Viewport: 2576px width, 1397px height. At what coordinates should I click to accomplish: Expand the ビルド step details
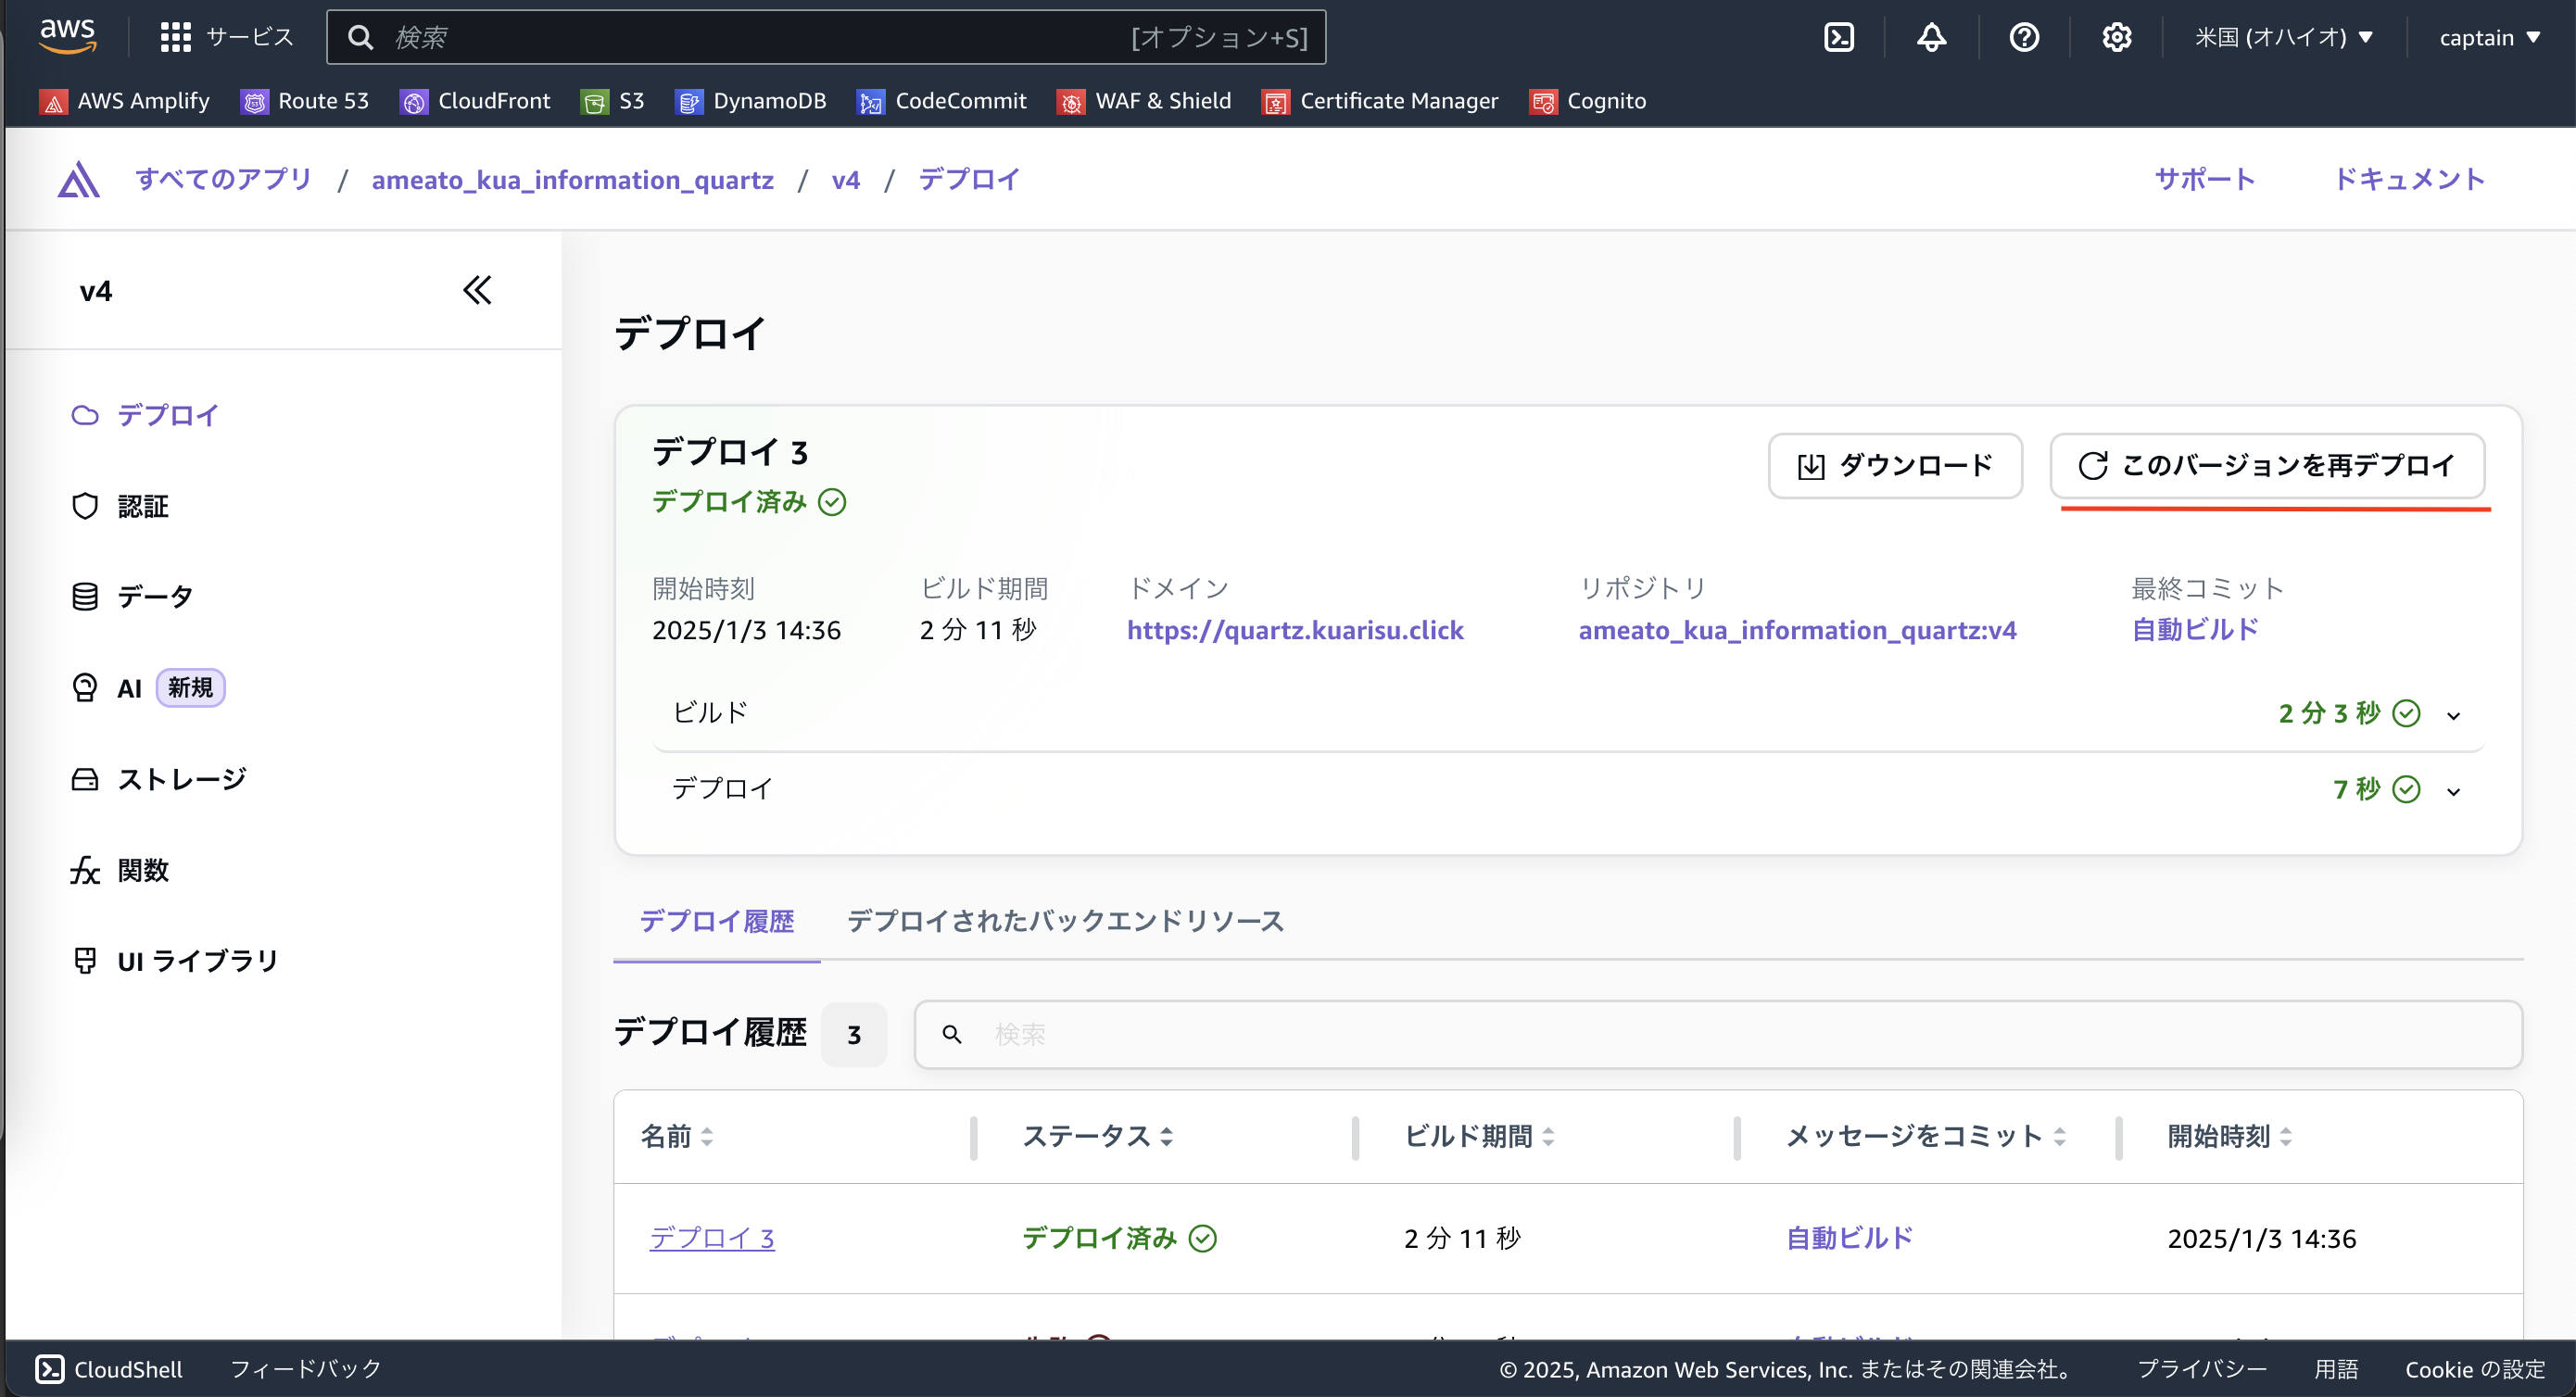point(2453,715)
